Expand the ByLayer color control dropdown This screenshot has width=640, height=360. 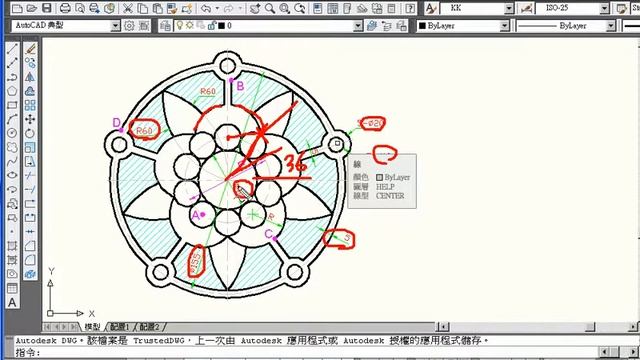pyautogui.click(x=504, y=26)
